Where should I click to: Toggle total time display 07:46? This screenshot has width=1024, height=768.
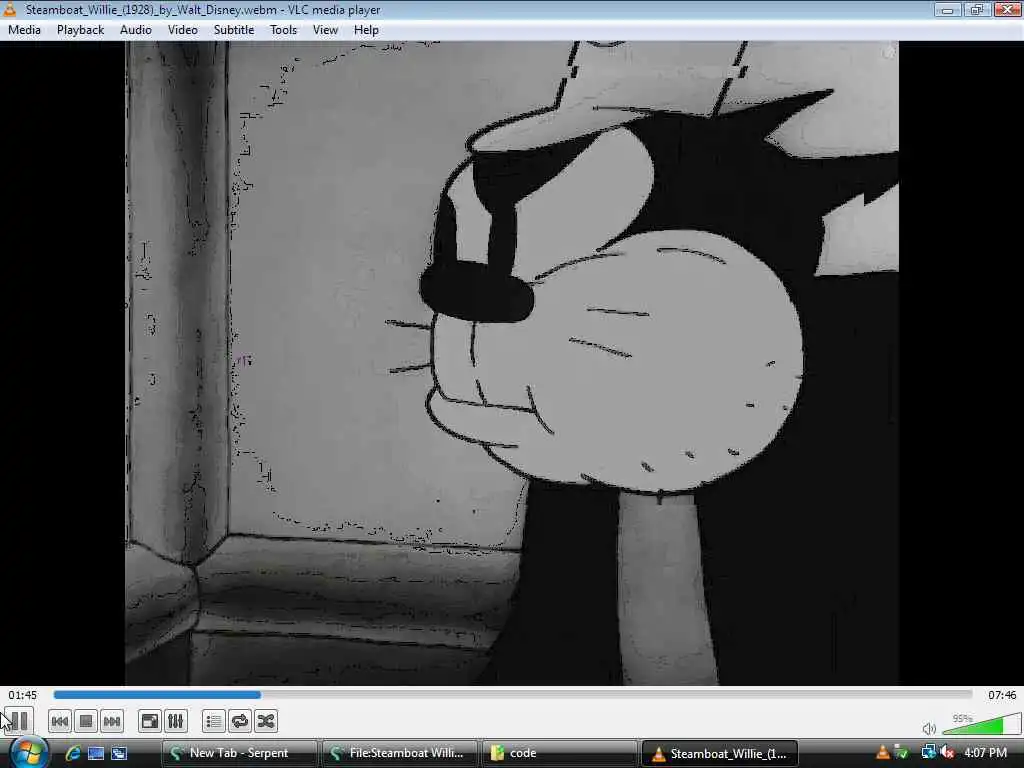(1002, 695)
